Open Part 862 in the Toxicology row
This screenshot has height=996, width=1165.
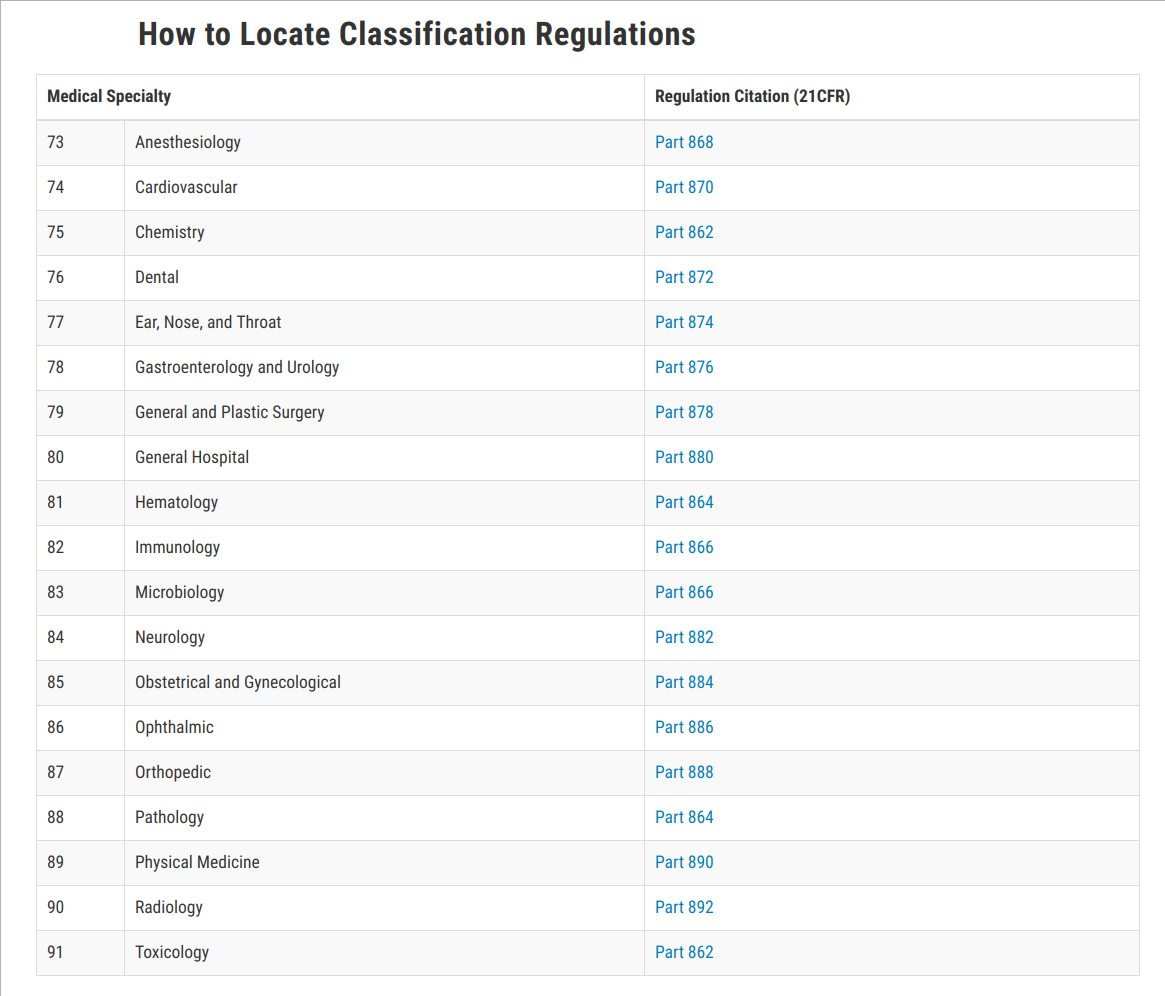(x=684, y=952)
